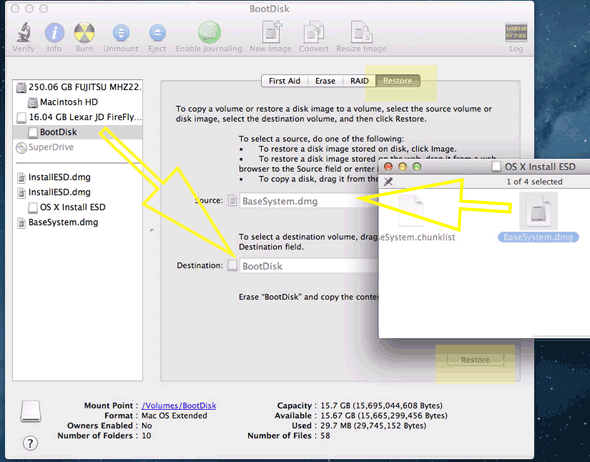Click the Used 29.7 MB value
The image size is (590, 462).
(373, 426)
